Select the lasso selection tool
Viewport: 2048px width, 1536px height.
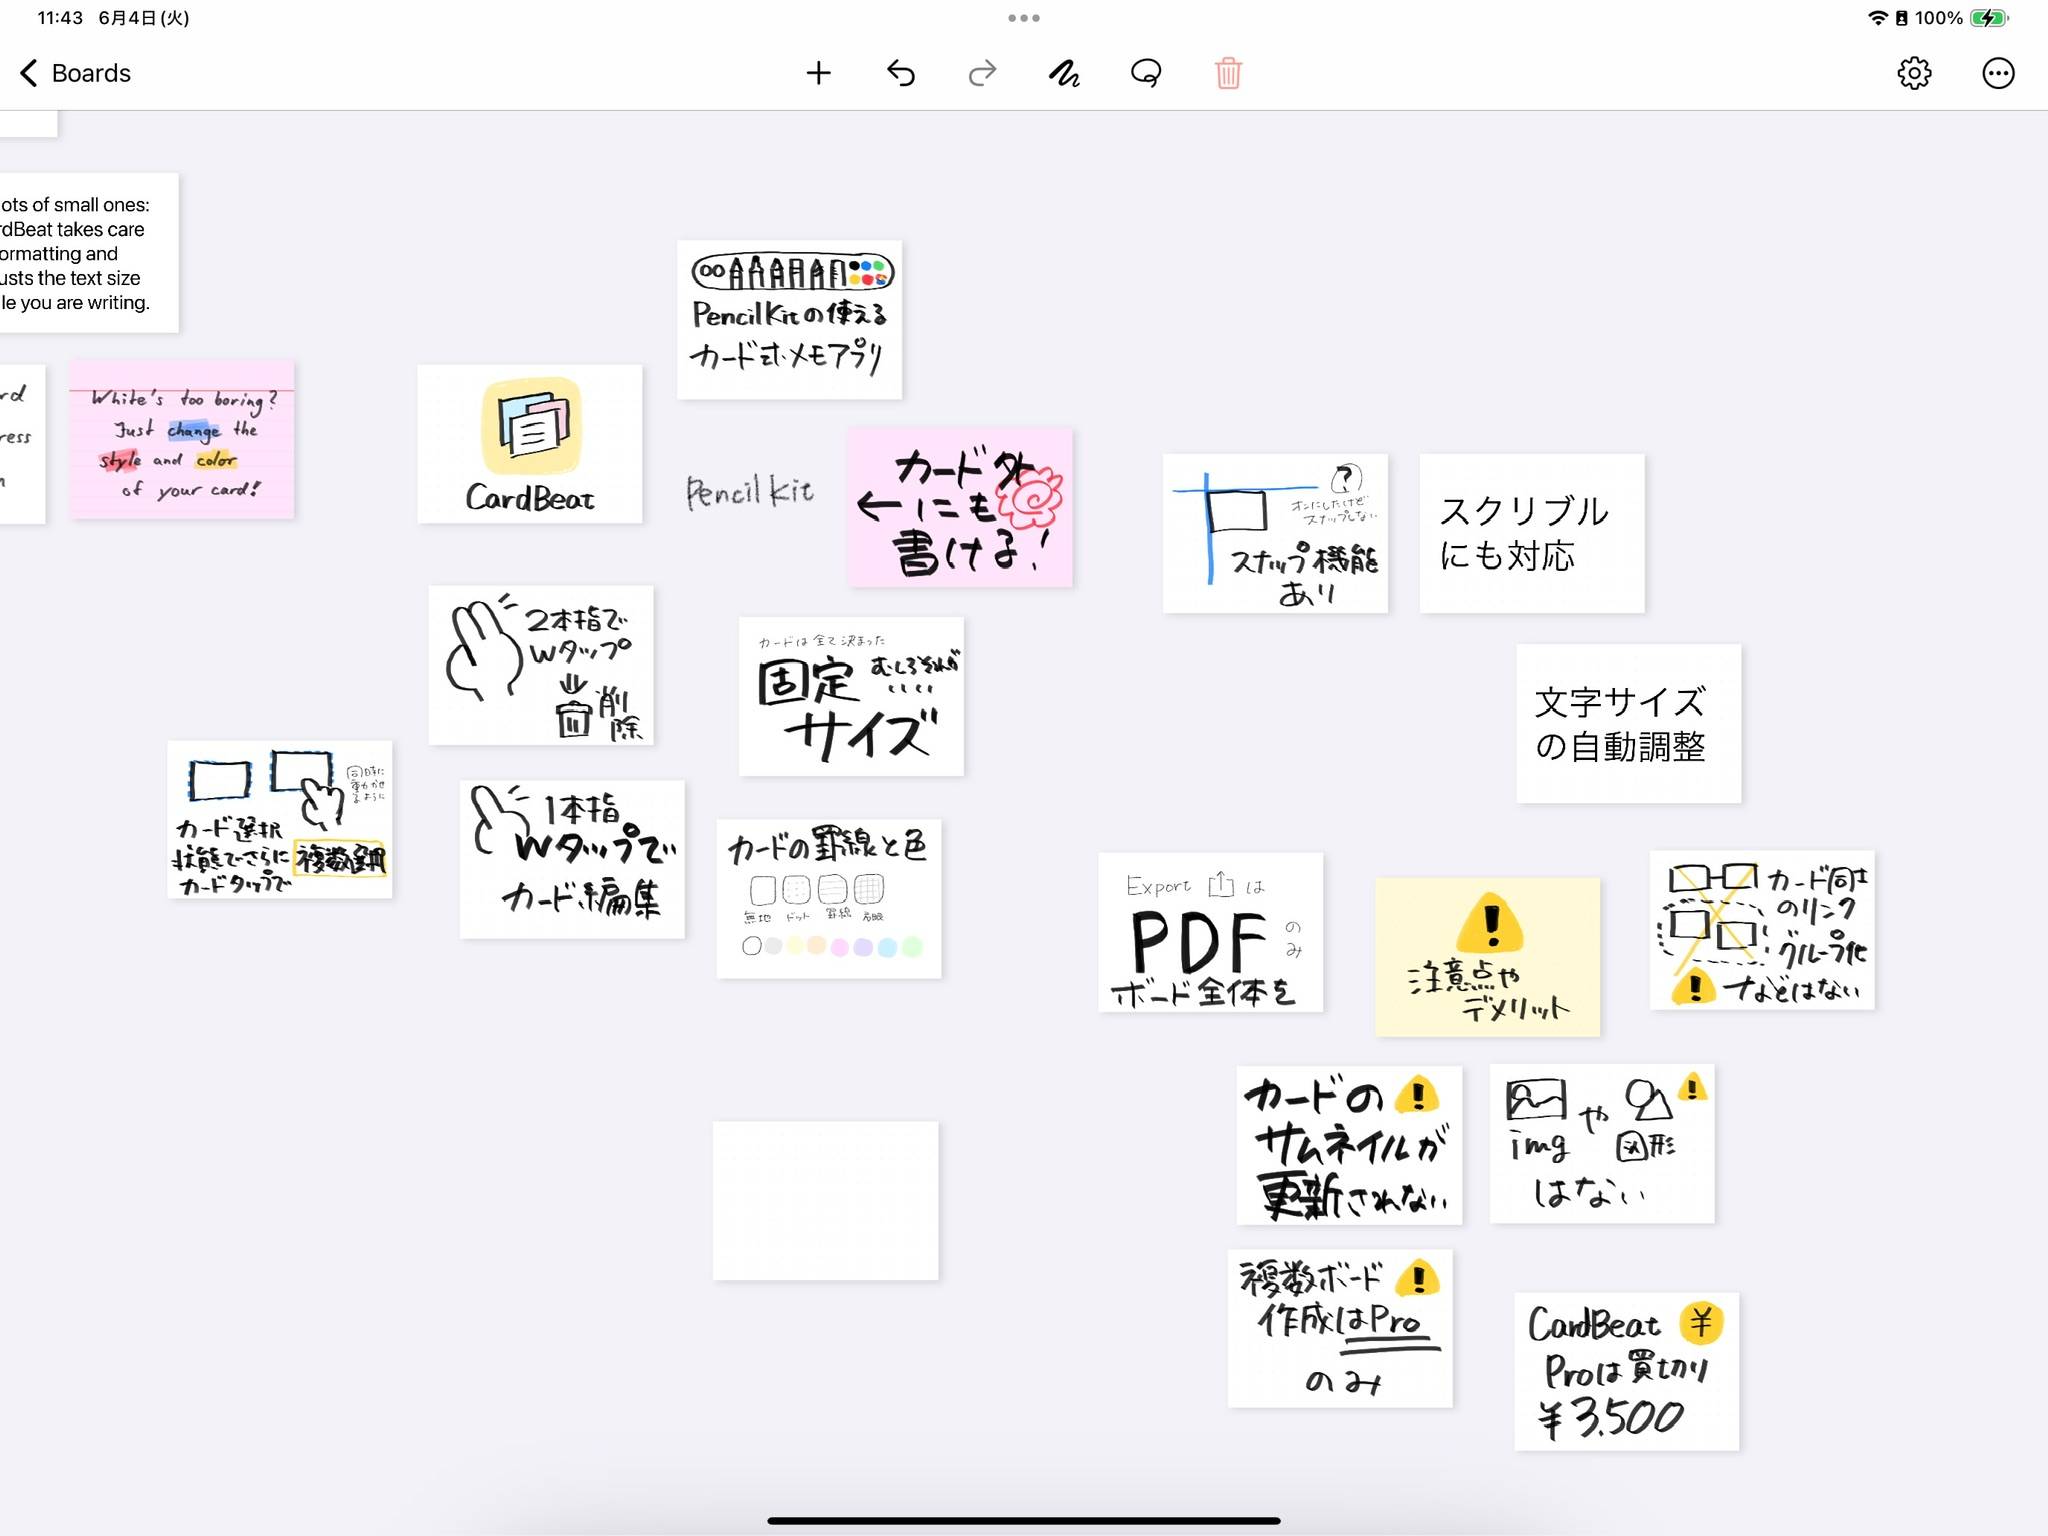(1146, 73)
